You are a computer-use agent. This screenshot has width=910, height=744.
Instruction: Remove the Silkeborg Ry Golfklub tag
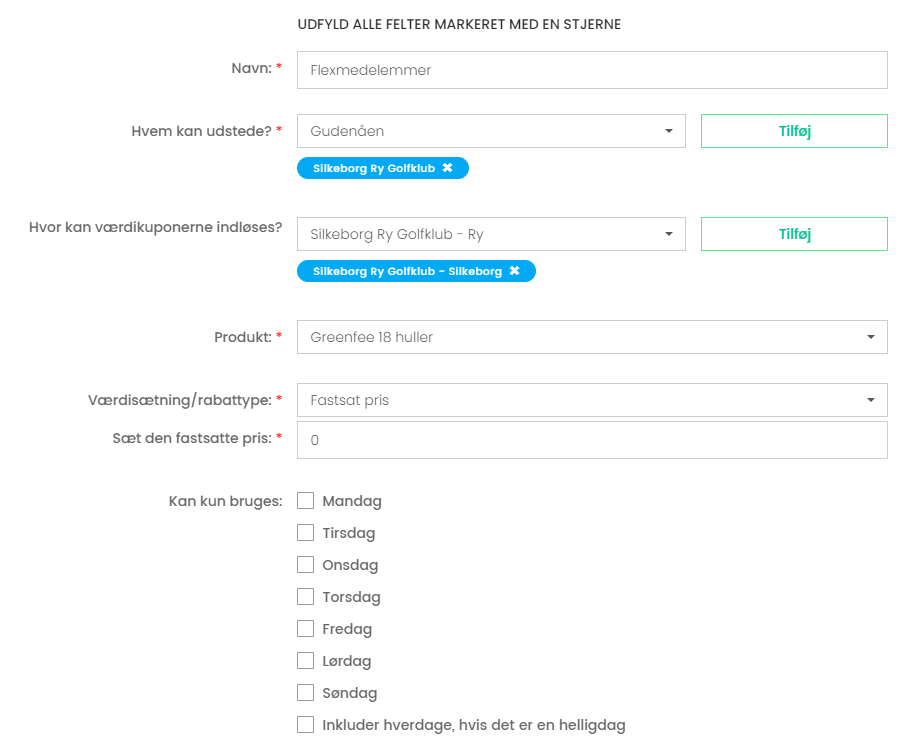coord(447,168)
